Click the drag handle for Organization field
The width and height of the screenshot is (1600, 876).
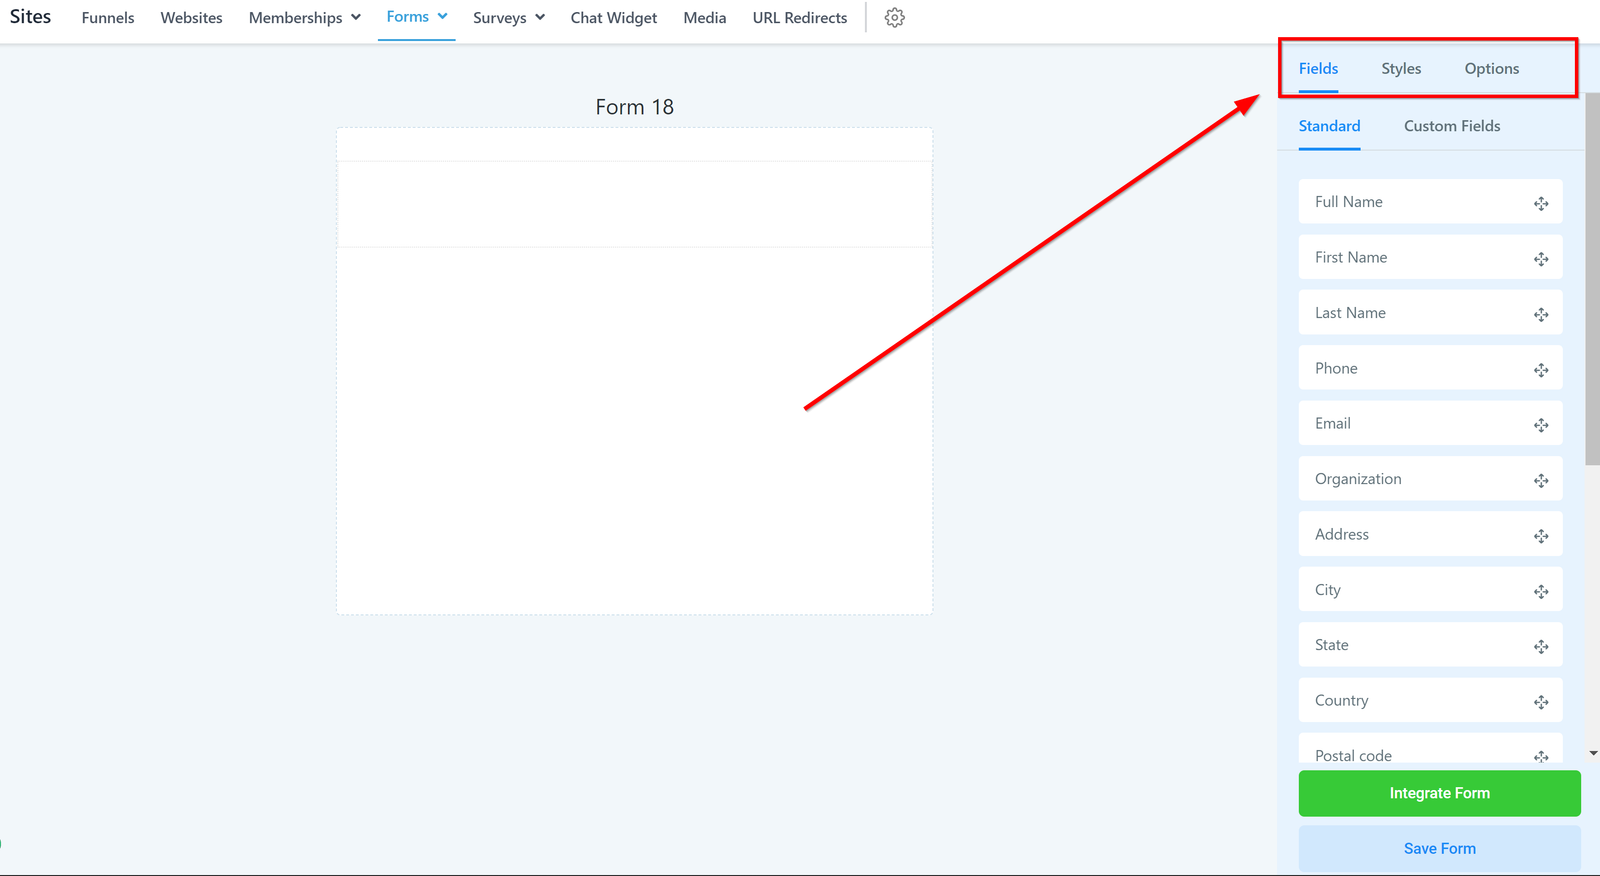tap(1541, 481)
